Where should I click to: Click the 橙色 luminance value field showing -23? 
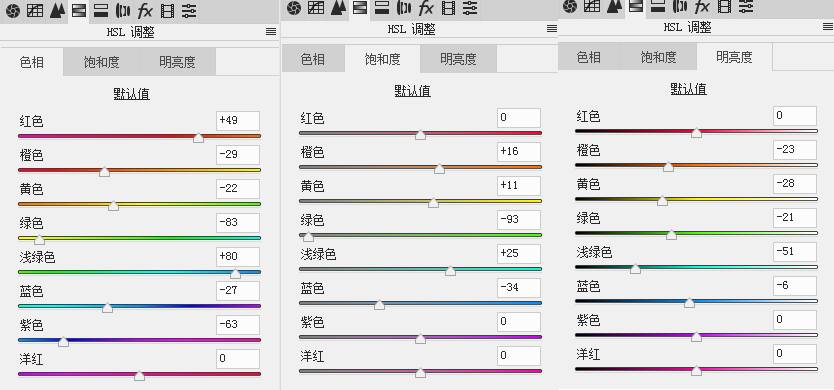[795, 150]
